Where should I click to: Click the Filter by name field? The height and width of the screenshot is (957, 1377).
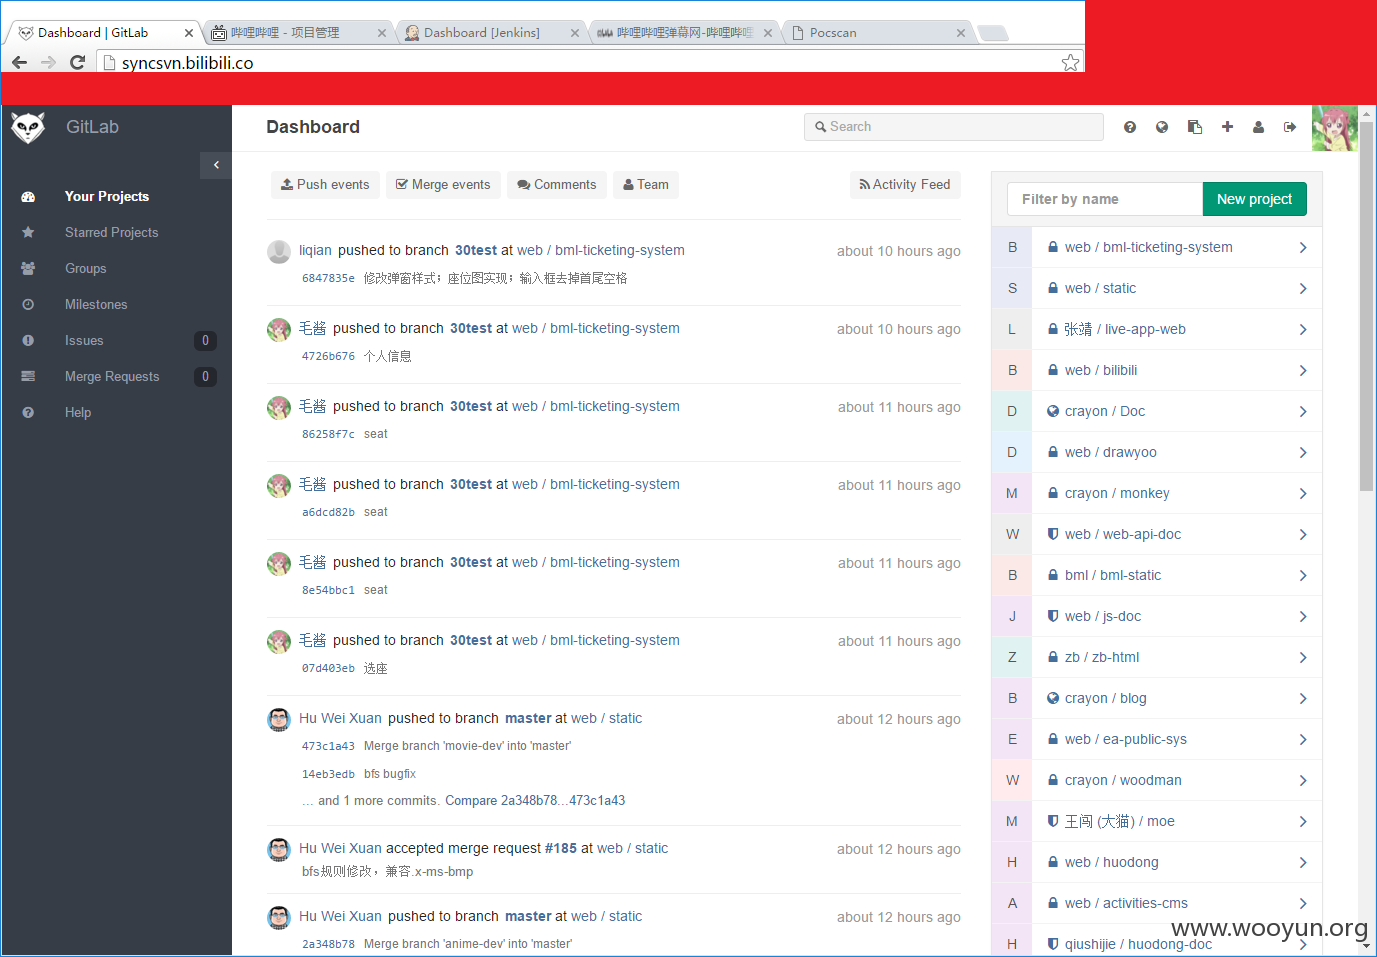[x=1105, y=199]
